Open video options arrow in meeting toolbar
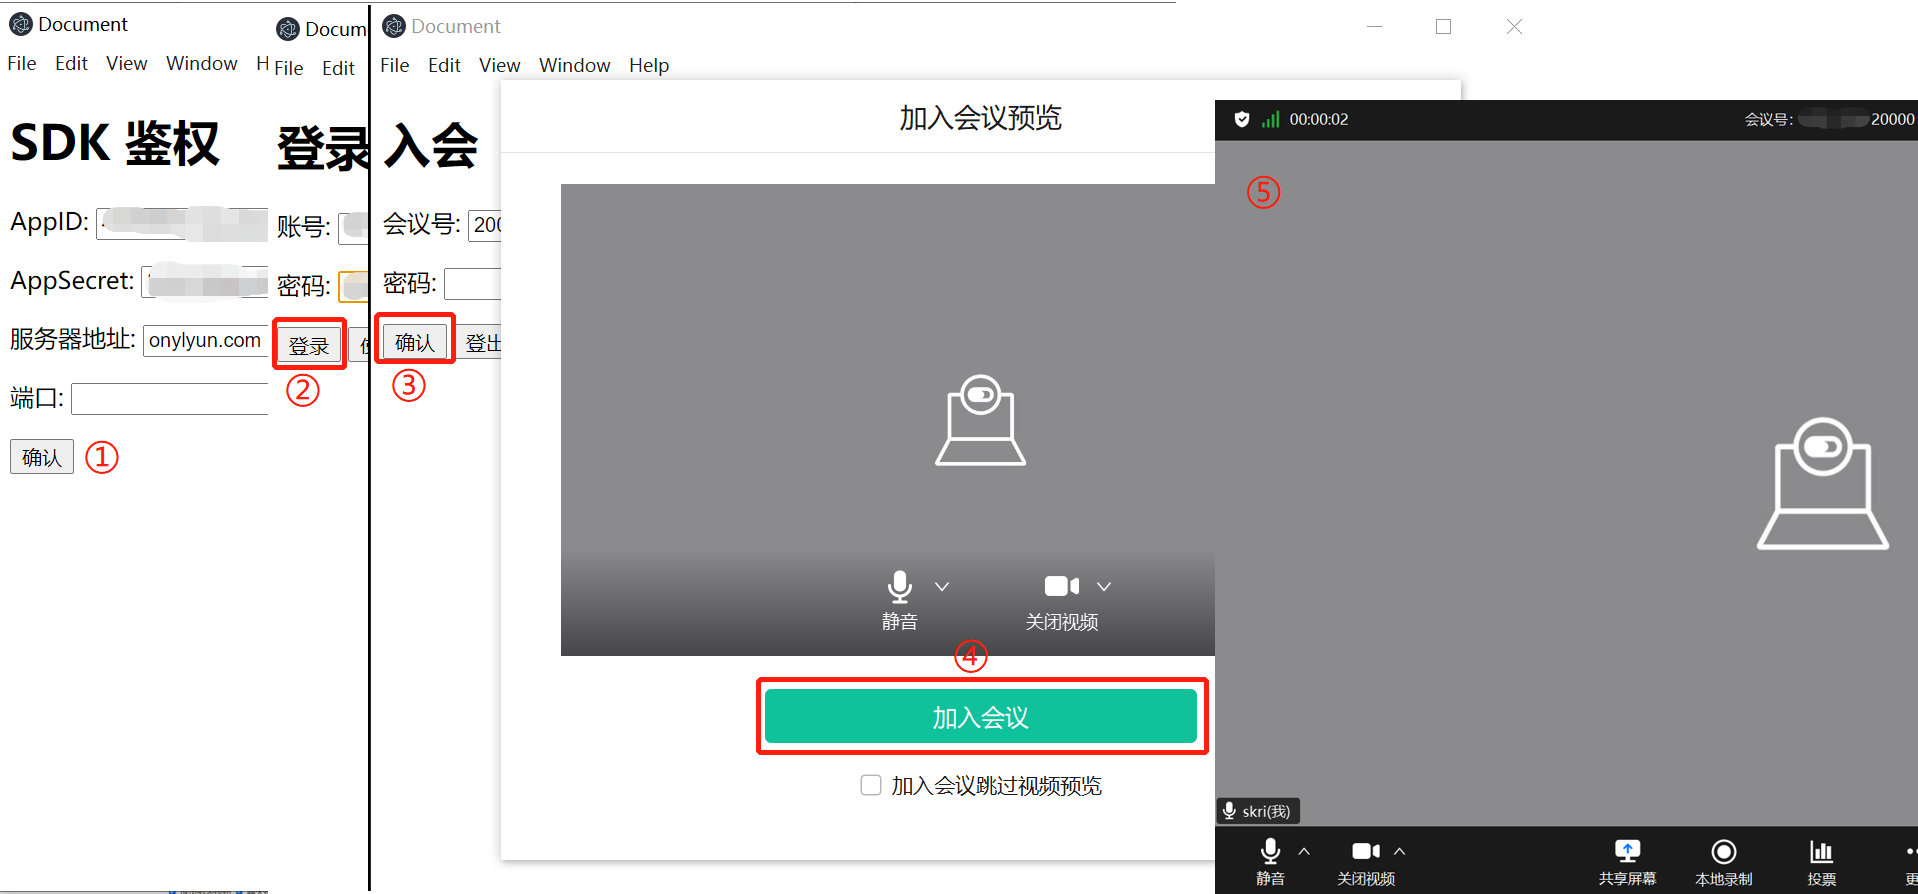 (x=1400, y=852)
